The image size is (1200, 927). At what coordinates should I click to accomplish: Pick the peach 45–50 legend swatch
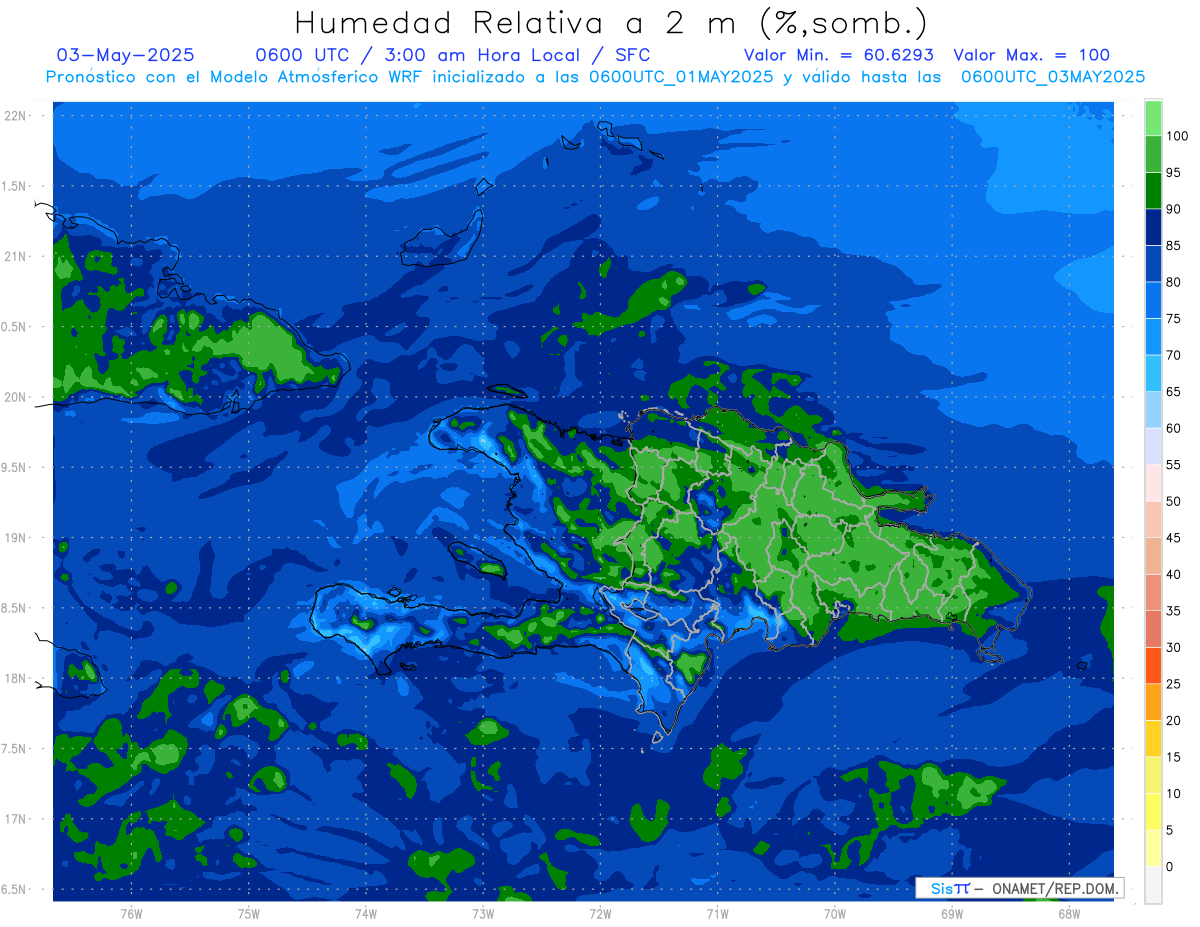[1153, 519]
